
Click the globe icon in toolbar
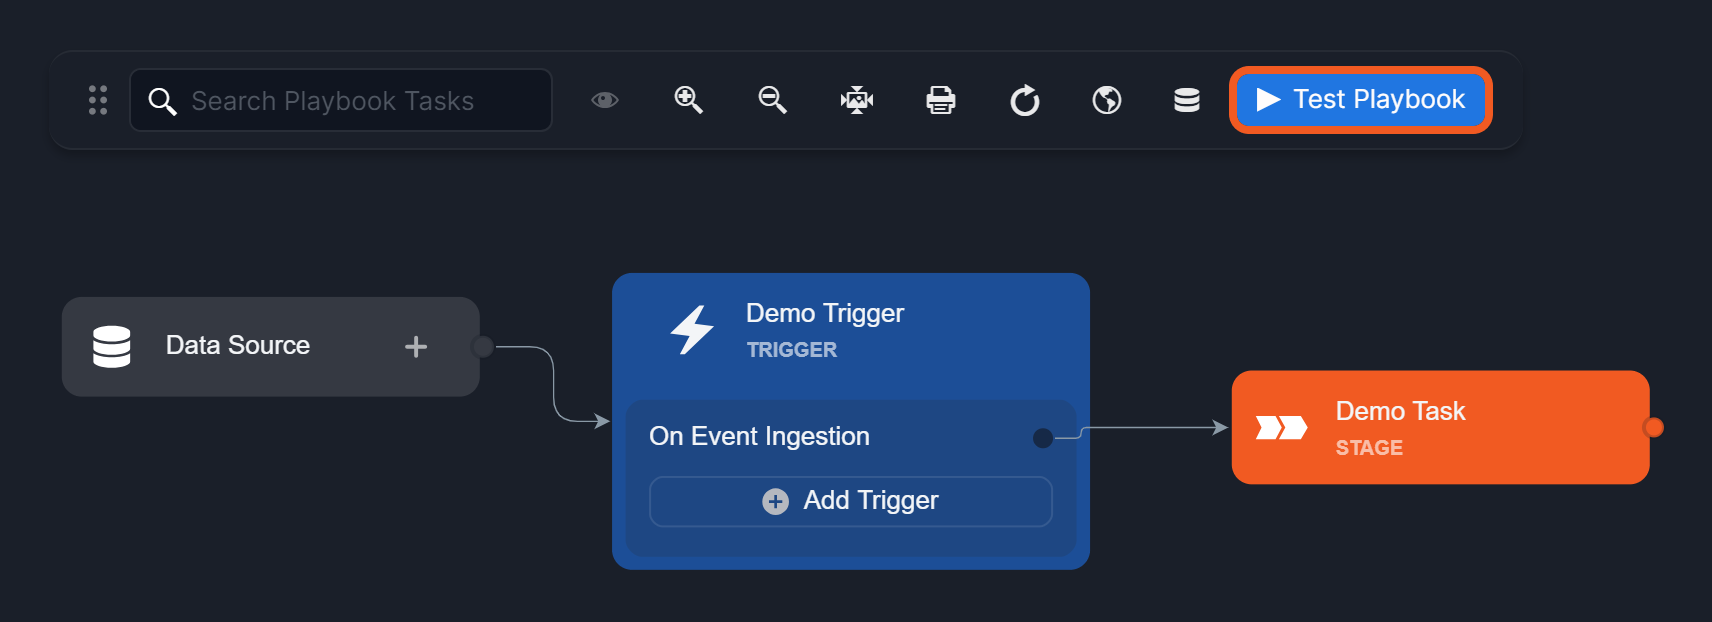pos(1107,100)
